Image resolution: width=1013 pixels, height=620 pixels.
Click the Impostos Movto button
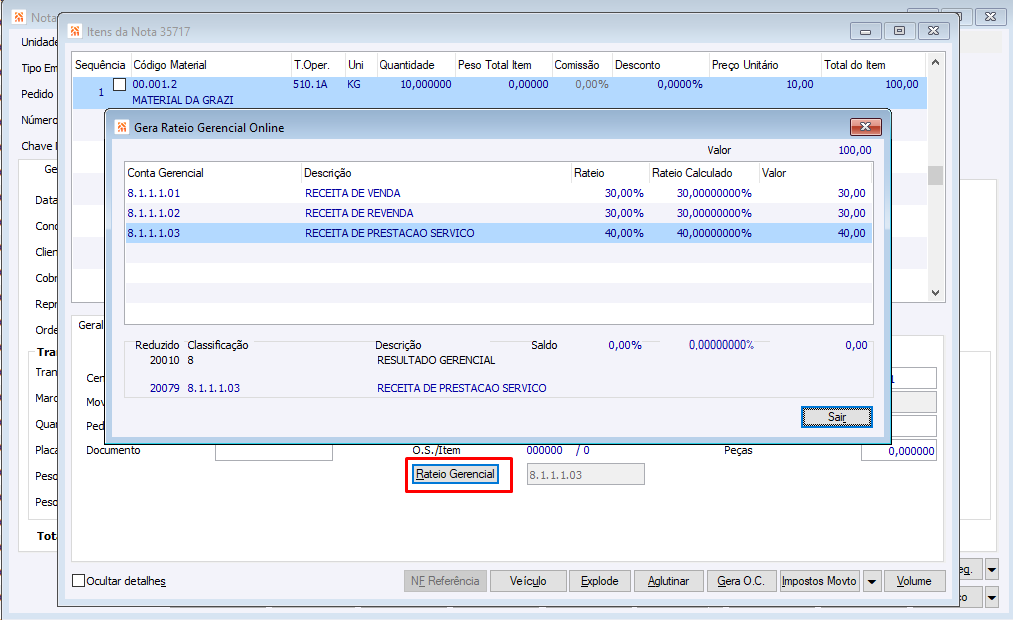(x=819, y=581)
